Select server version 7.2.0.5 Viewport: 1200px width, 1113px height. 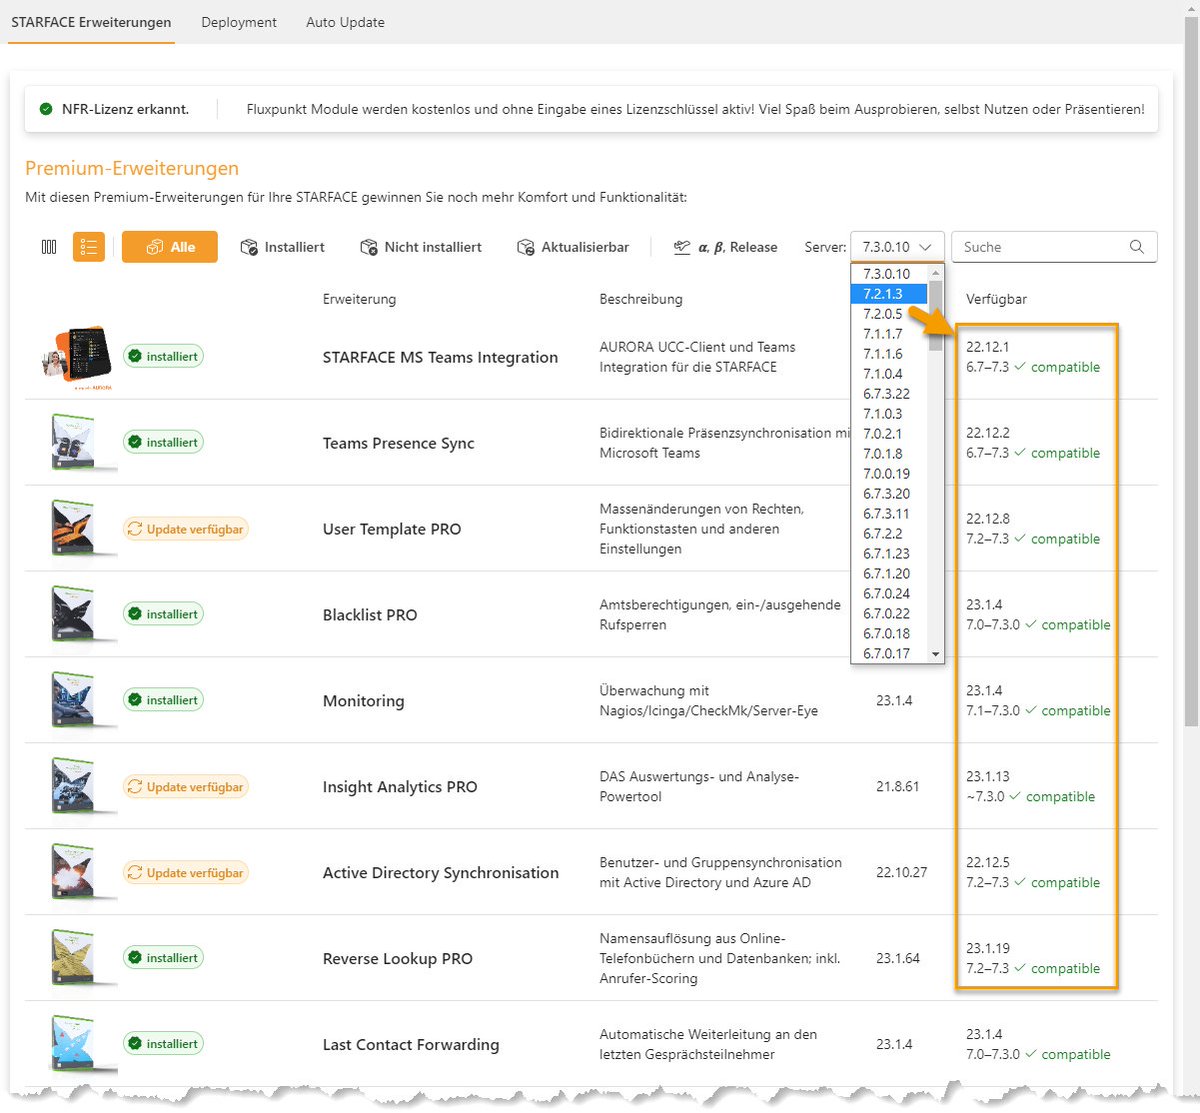[889, 314]
